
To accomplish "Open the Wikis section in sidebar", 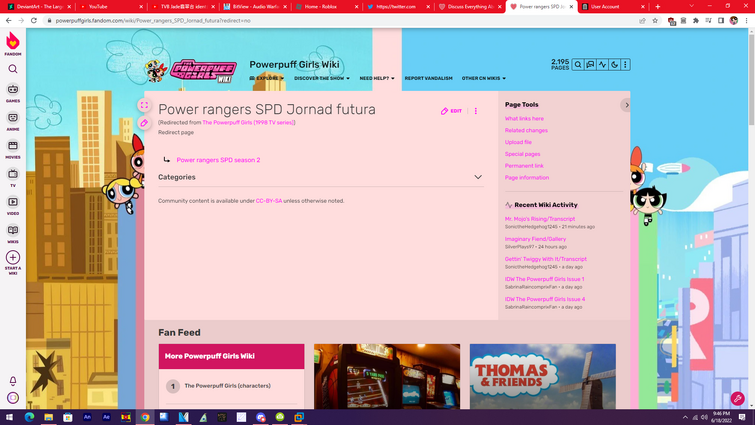I will [13, 233].
